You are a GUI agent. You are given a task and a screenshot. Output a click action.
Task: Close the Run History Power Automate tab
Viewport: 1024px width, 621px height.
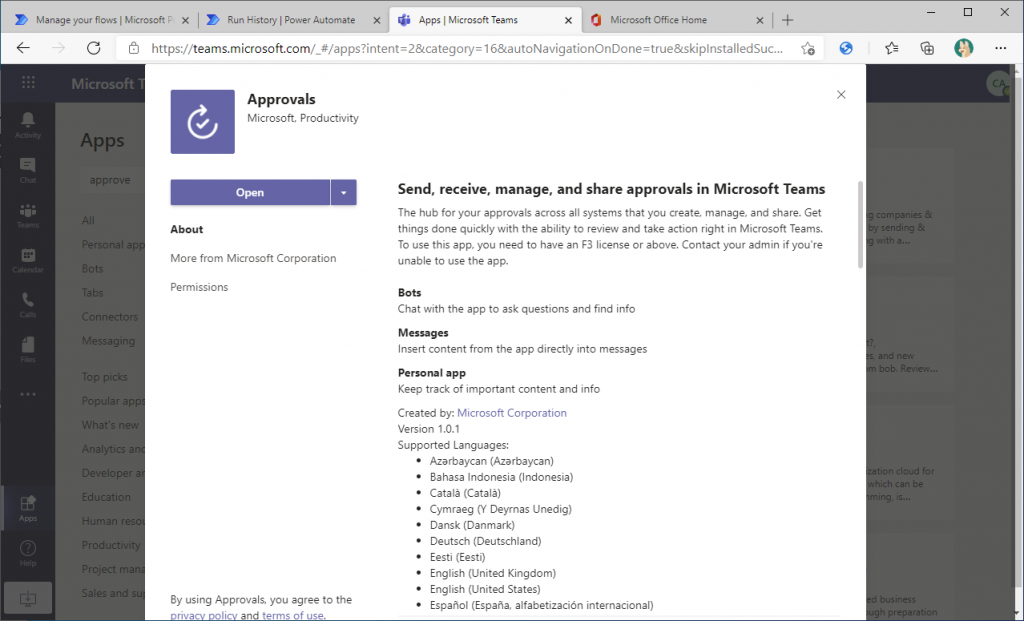[377, 20]
